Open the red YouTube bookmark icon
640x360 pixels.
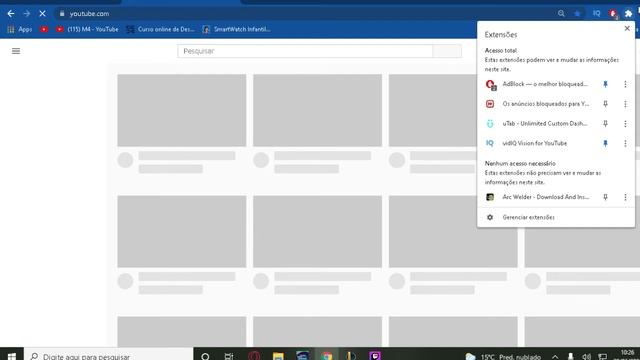(44, 29)
